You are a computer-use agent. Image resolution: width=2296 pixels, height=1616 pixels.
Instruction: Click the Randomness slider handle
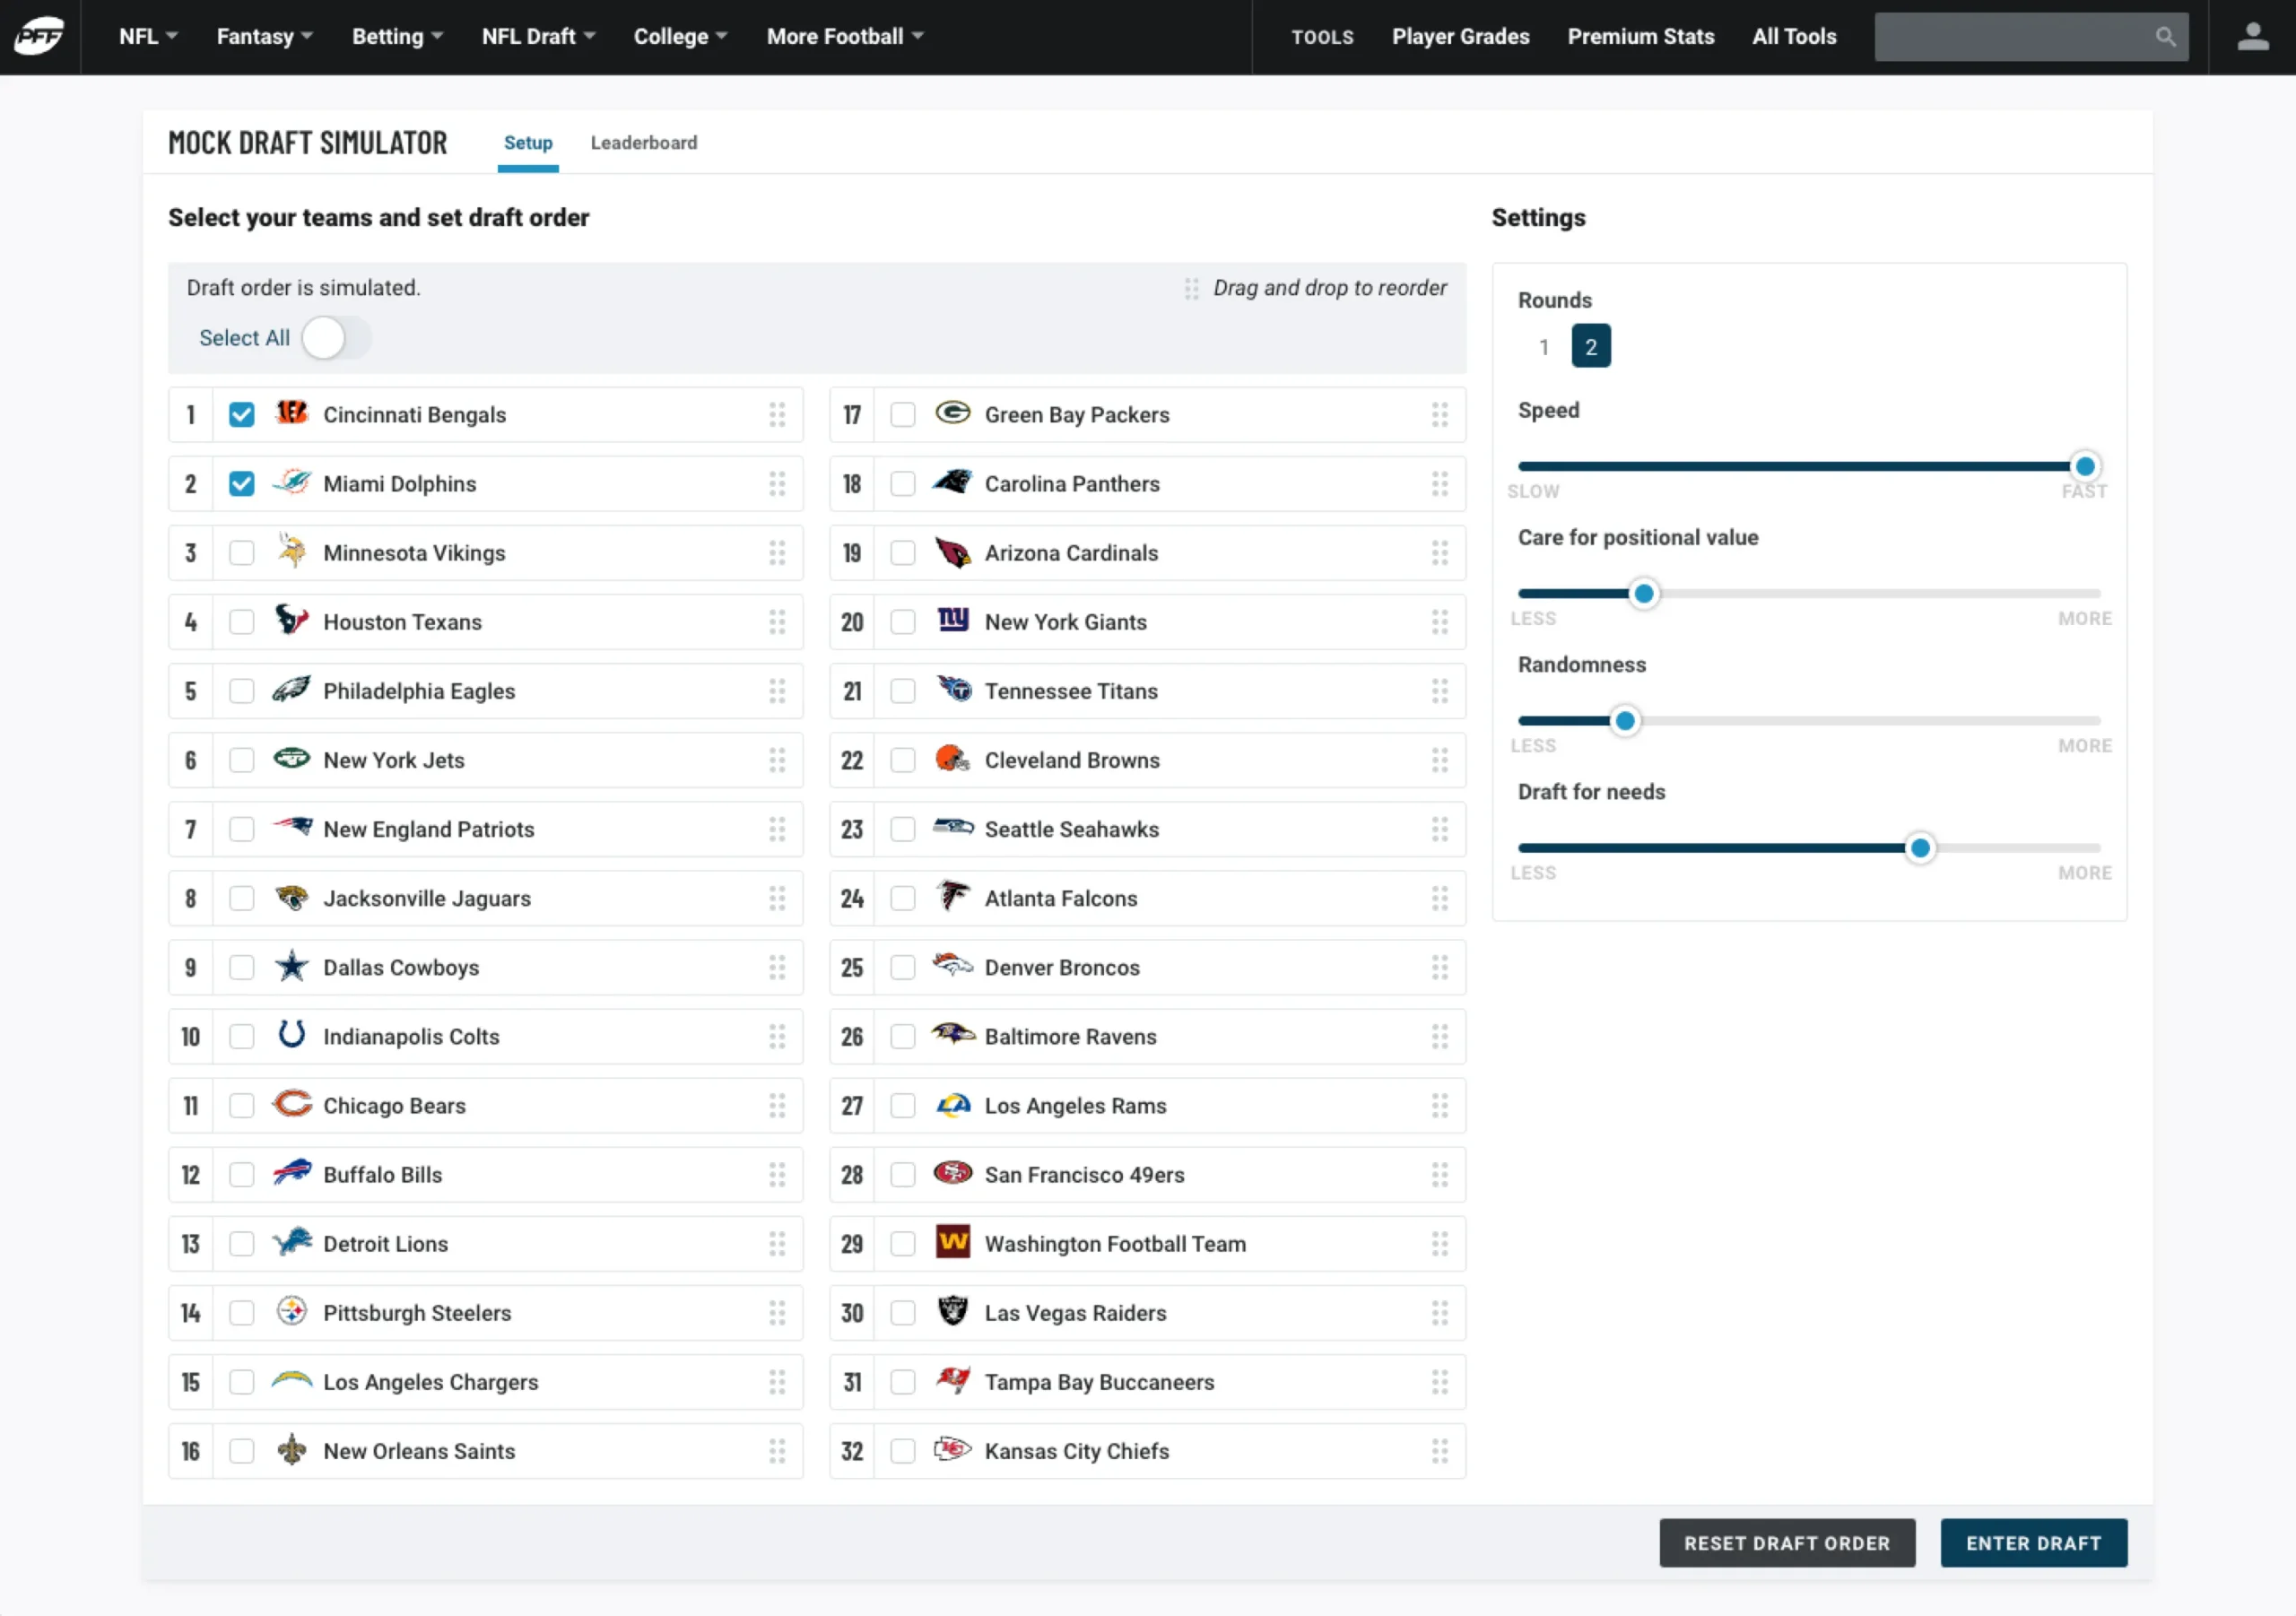click(1625, 720)
